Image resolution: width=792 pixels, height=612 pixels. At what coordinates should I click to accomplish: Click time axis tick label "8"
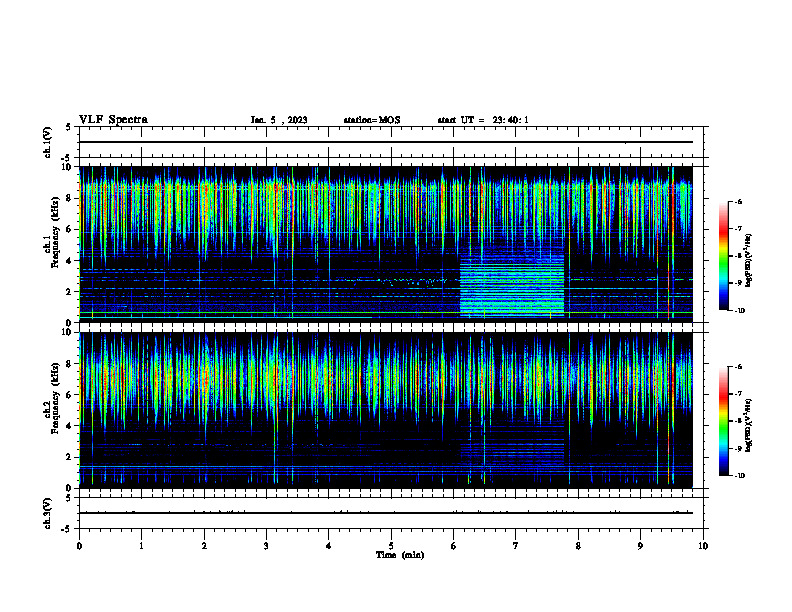578,546
